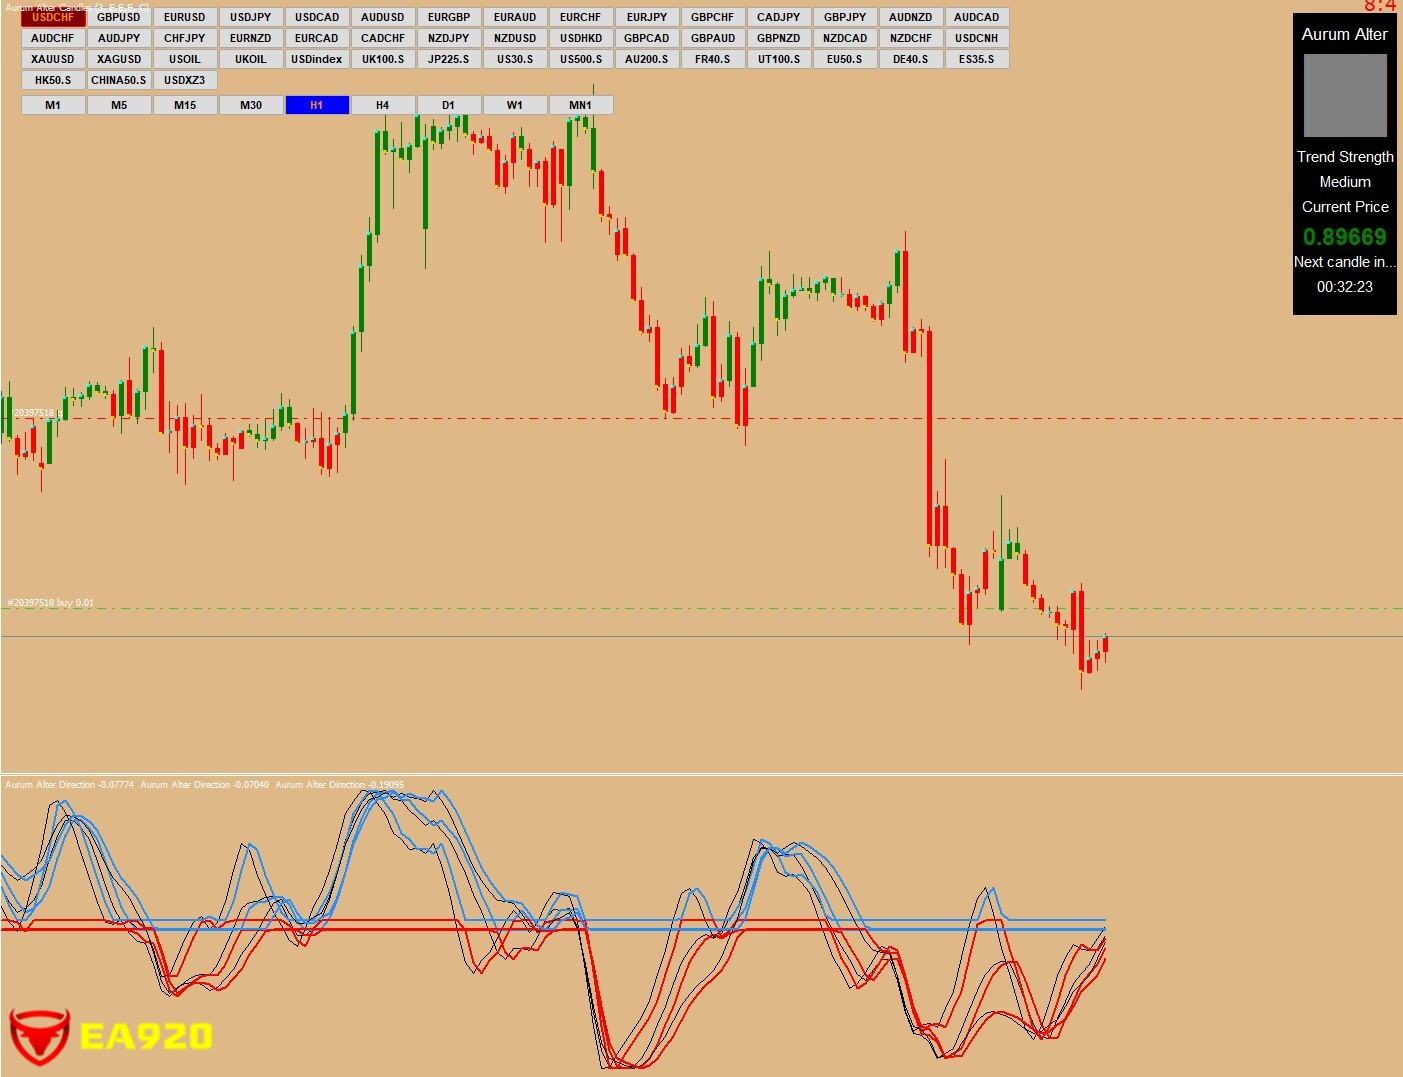Choose the MN1 monthly timeframe

[581, 105]
